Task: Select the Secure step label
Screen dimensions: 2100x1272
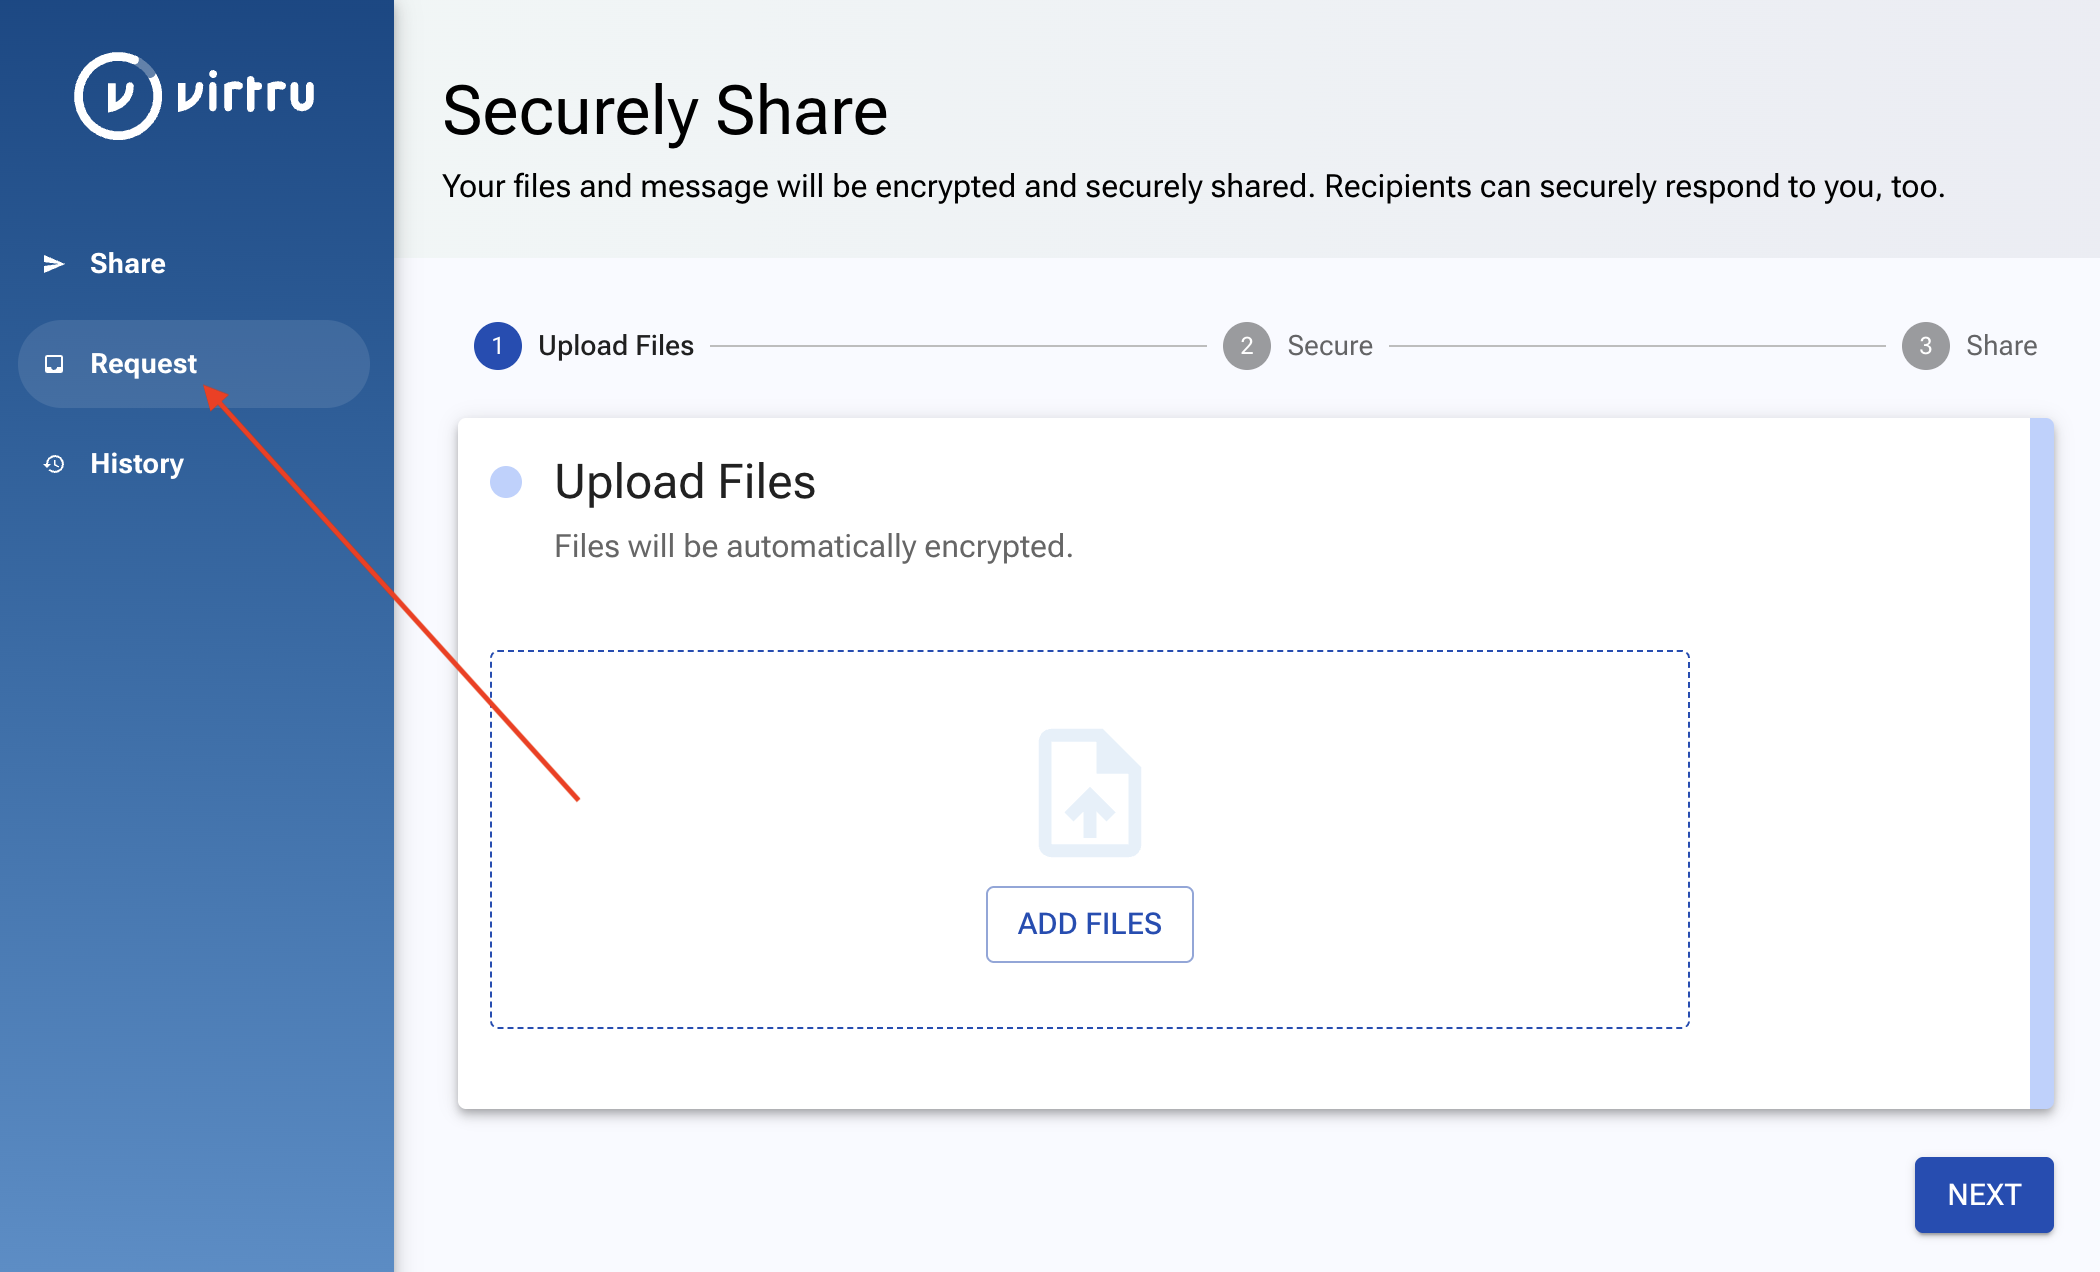Action: point(1330,346)
